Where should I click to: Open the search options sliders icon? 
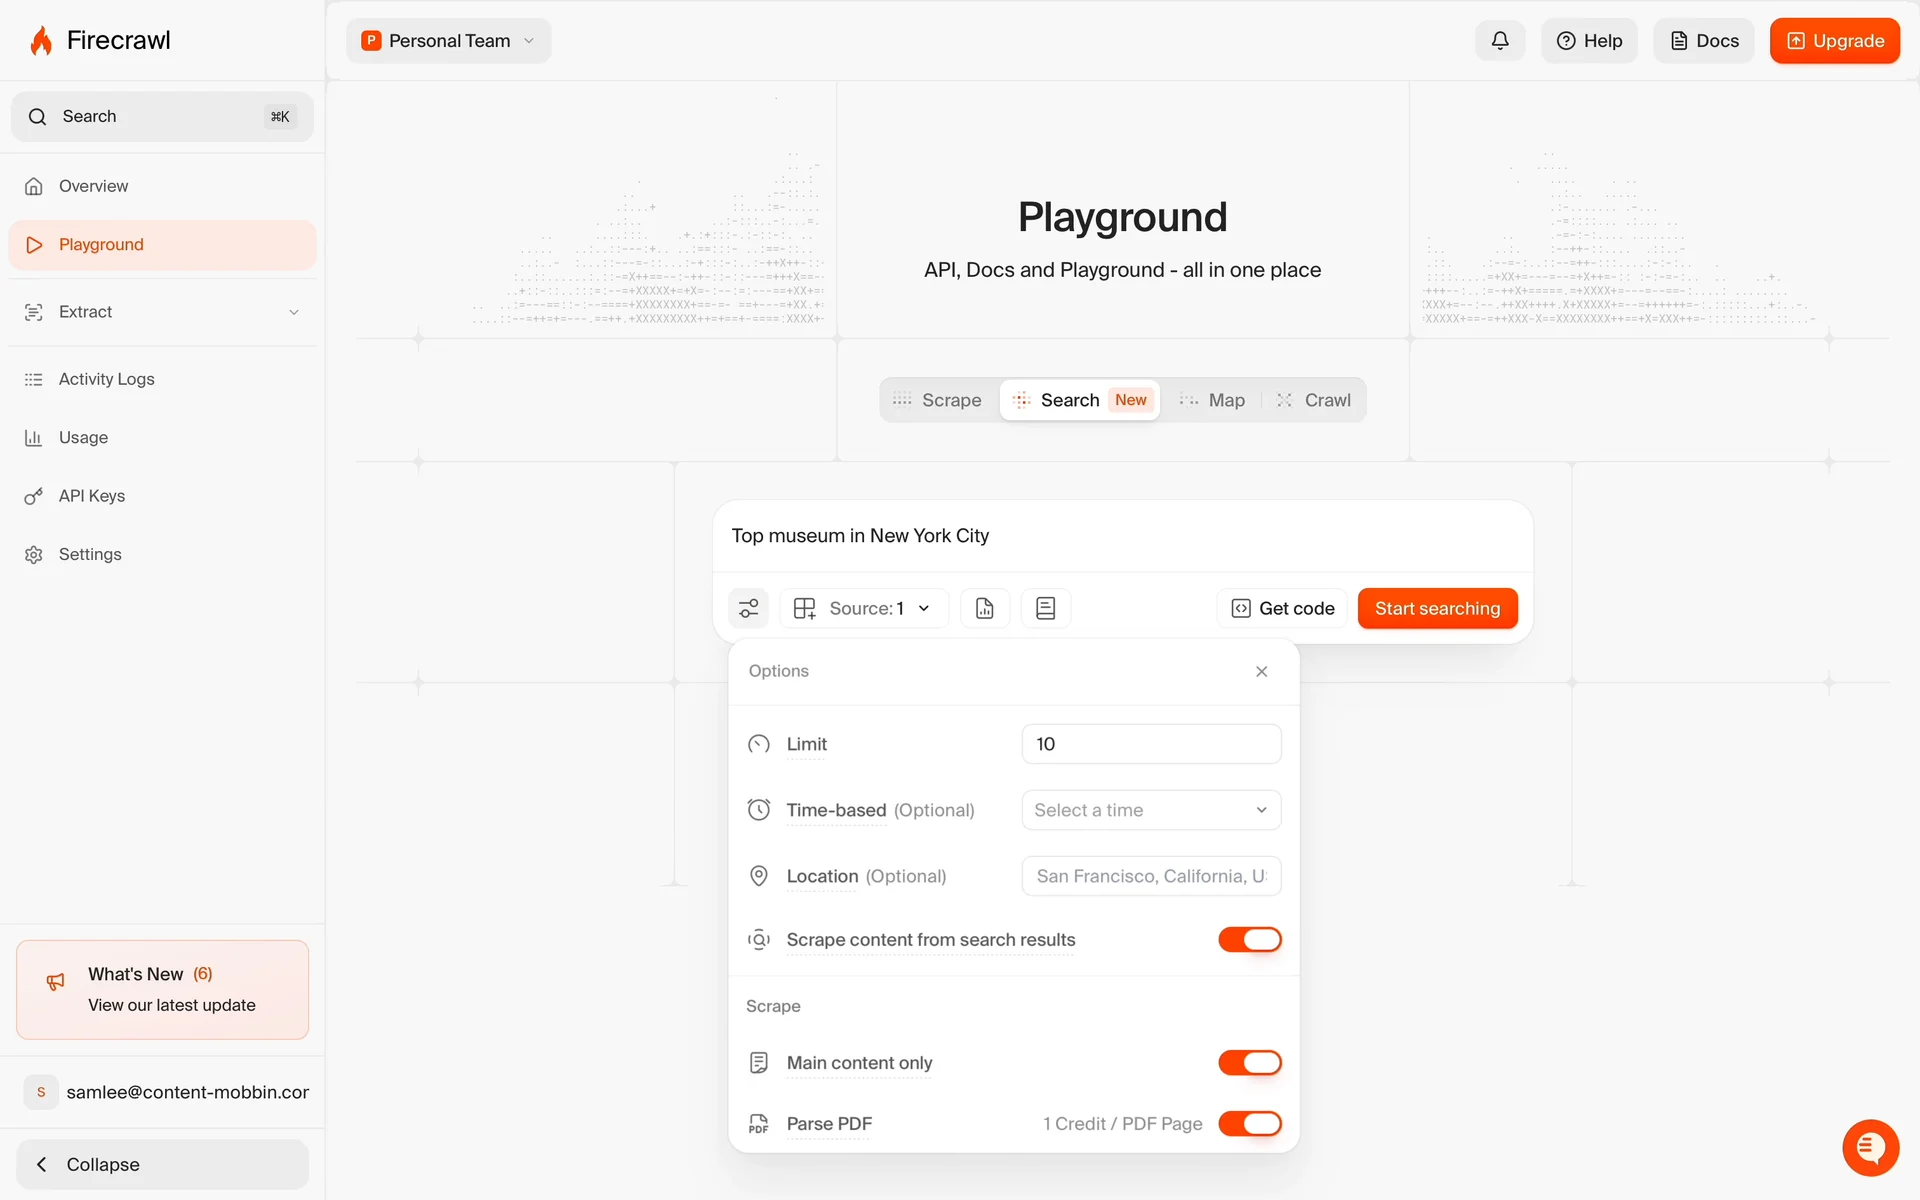pyautogui.click(x=748, y=608)
